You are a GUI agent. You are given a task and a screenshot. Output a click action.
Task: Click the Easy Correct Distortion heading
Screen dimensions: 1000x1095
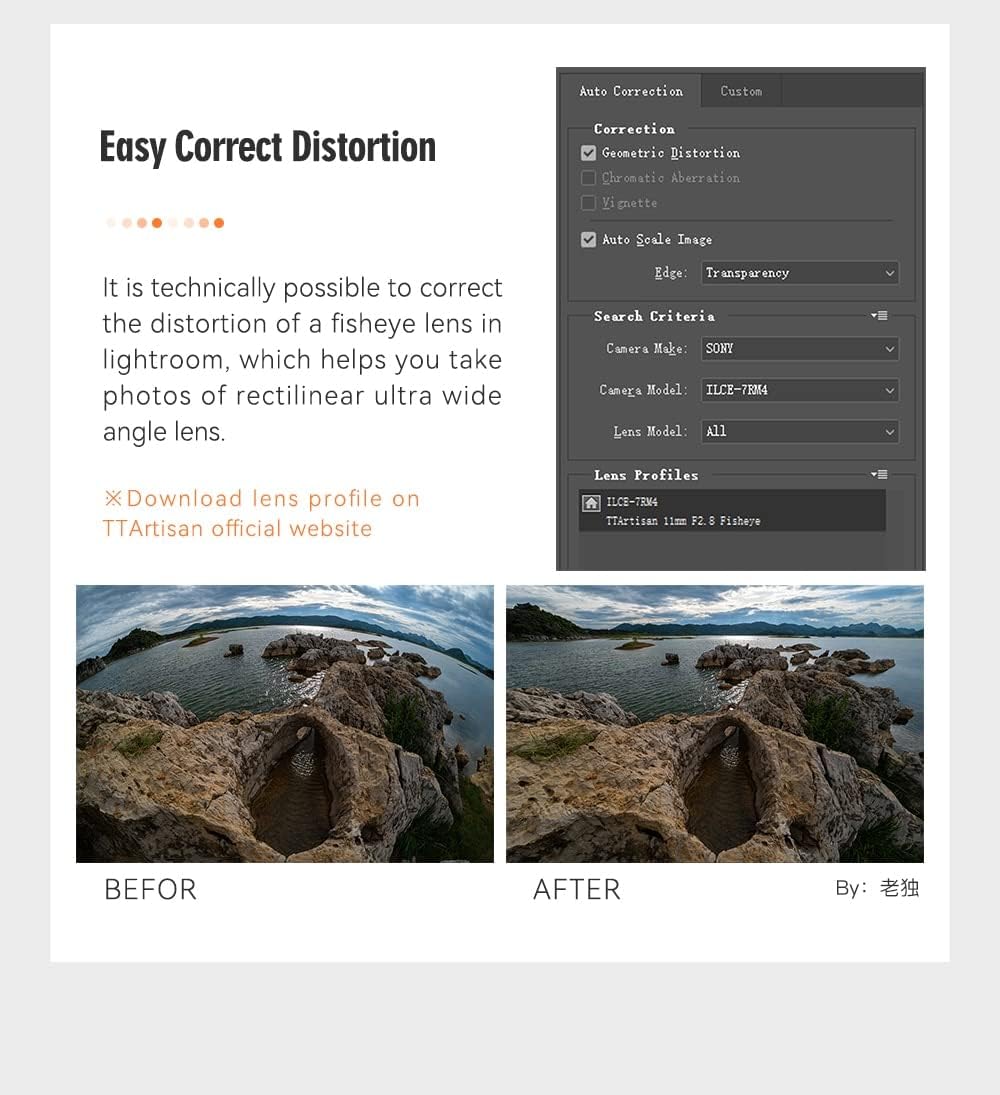pyautogui.click(x=268, y=147)
